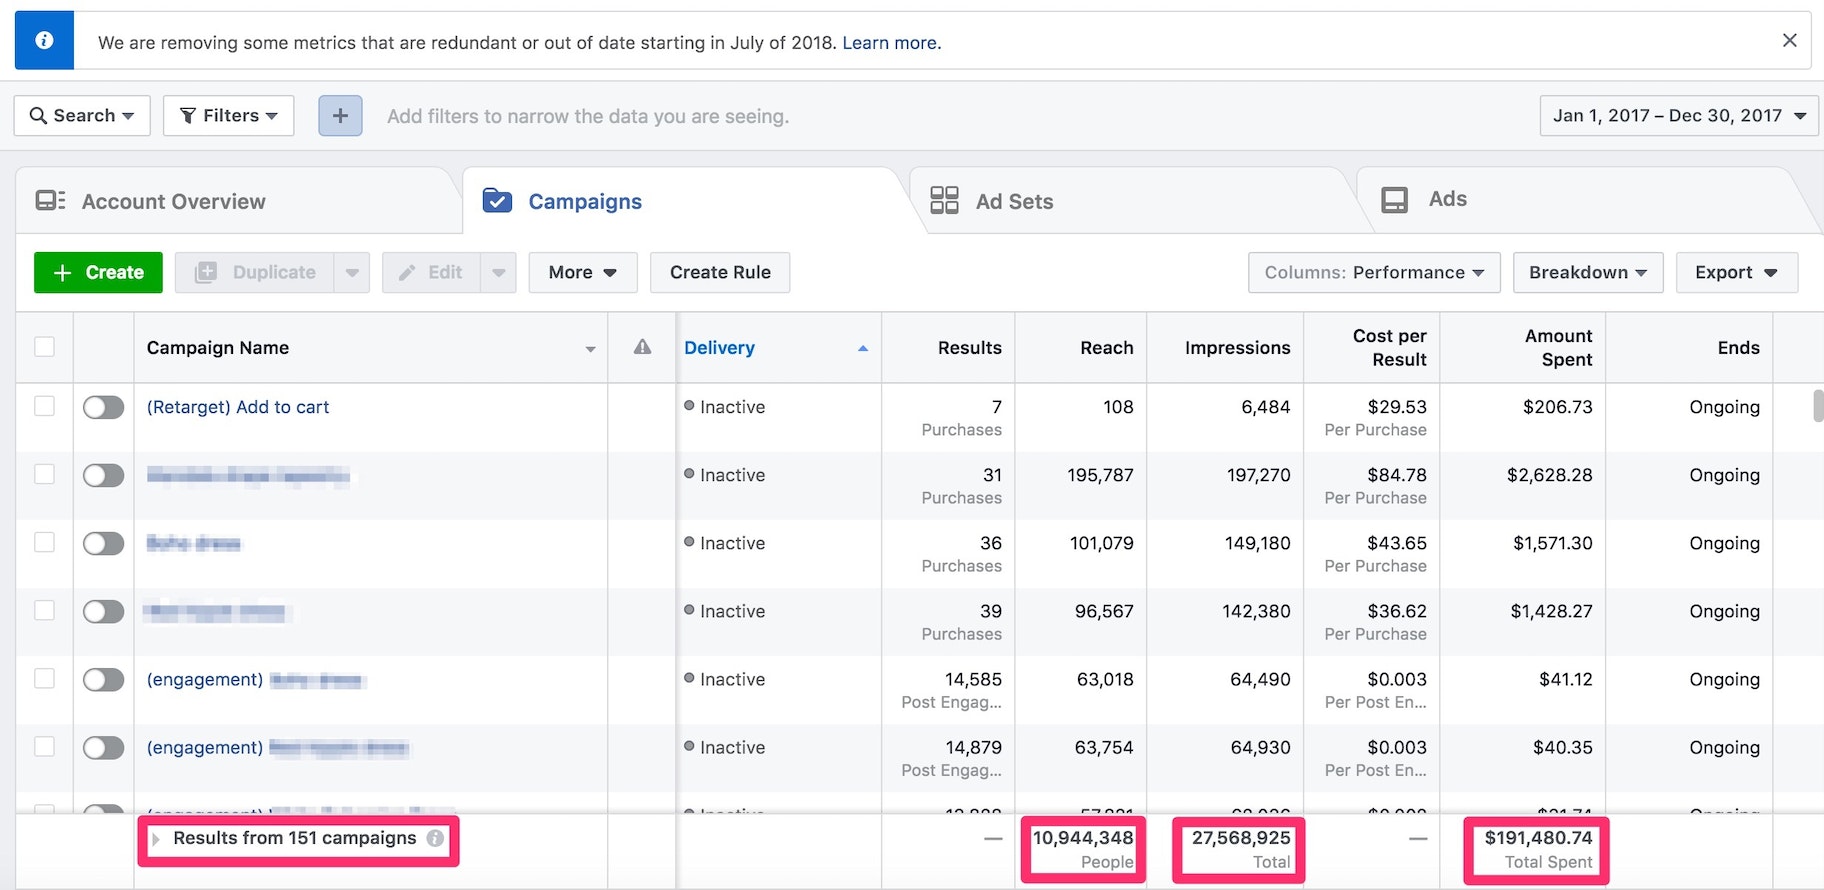This screenshot has height=890, width=1824.
Task: Tick the select-all campaigns header checkbox
Action: 44,347
